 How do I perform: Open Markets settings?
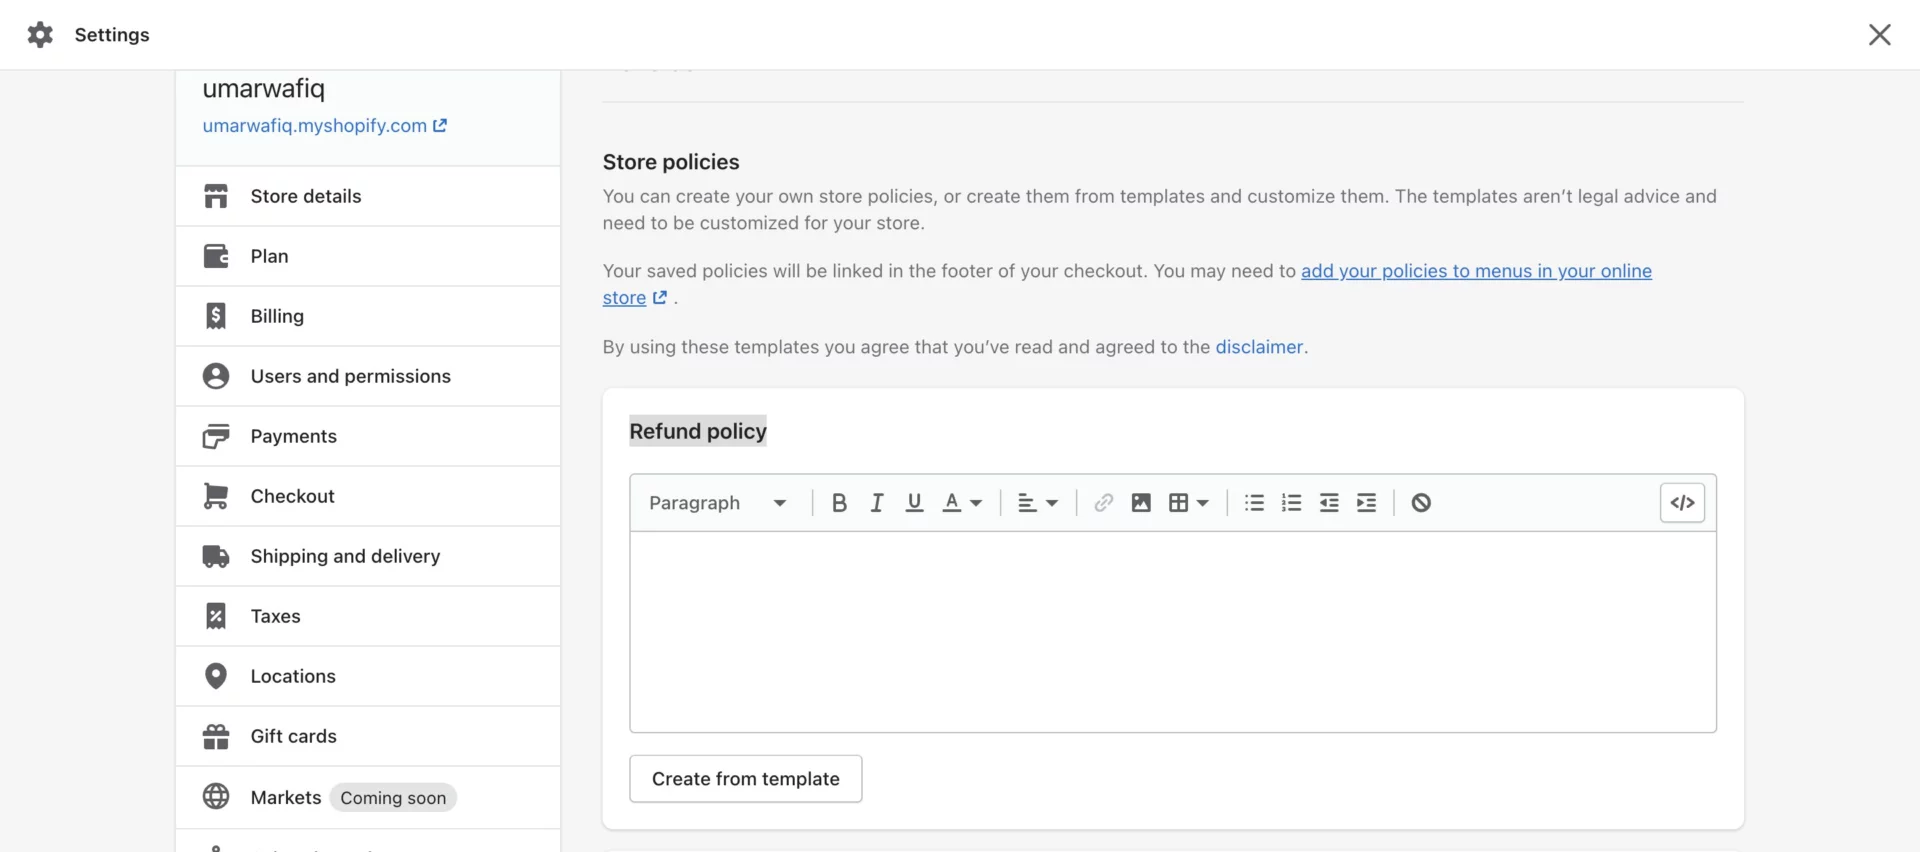click(368, 797)
